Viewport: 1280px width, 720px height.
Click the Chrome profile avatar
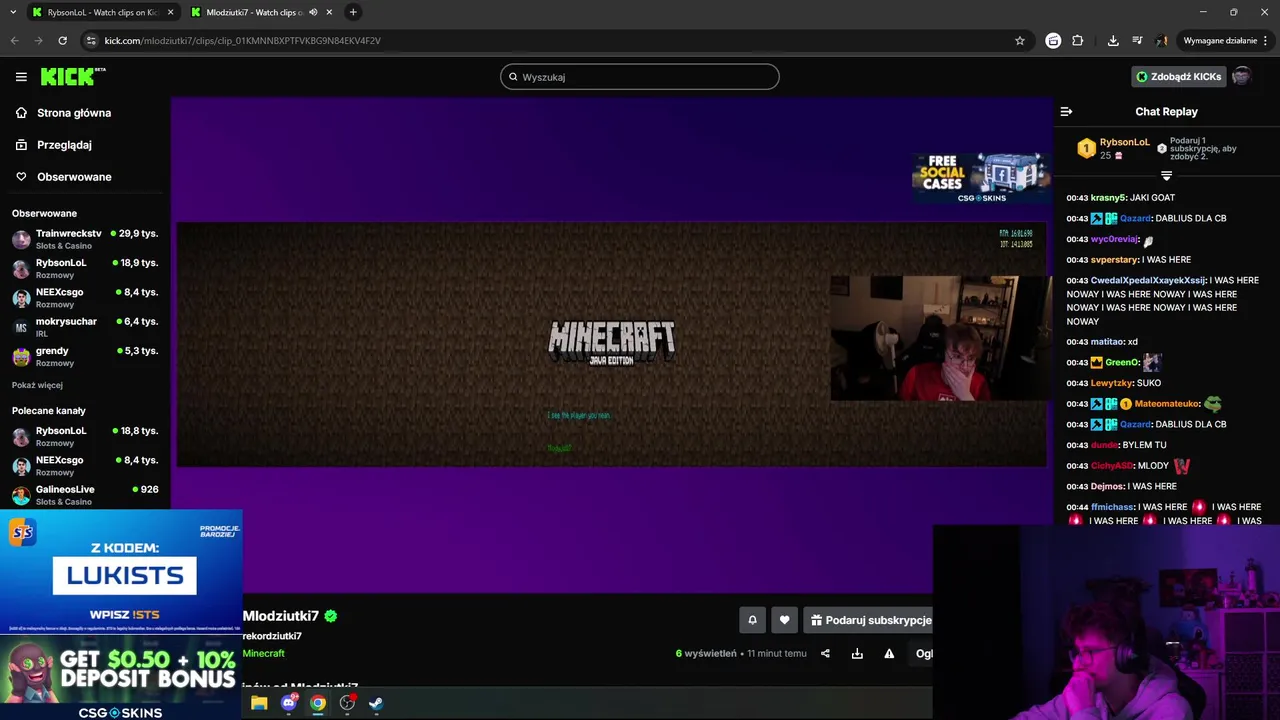1161,41
